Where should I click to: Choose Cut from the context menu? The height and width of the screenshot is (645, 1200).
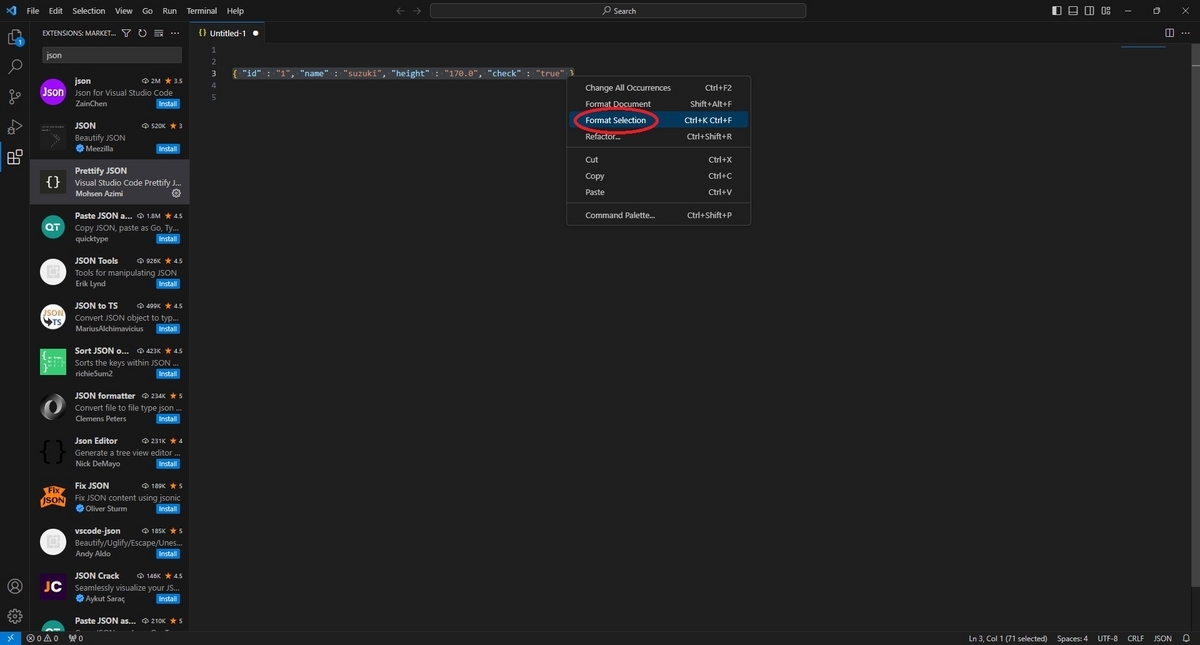coord(658,160)
